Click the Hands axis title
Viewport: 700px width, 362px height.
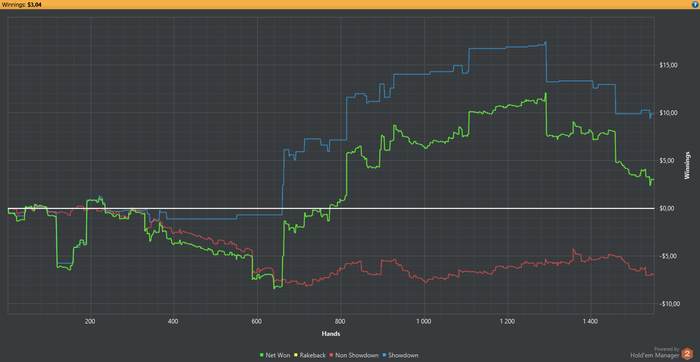pos(330,333)
